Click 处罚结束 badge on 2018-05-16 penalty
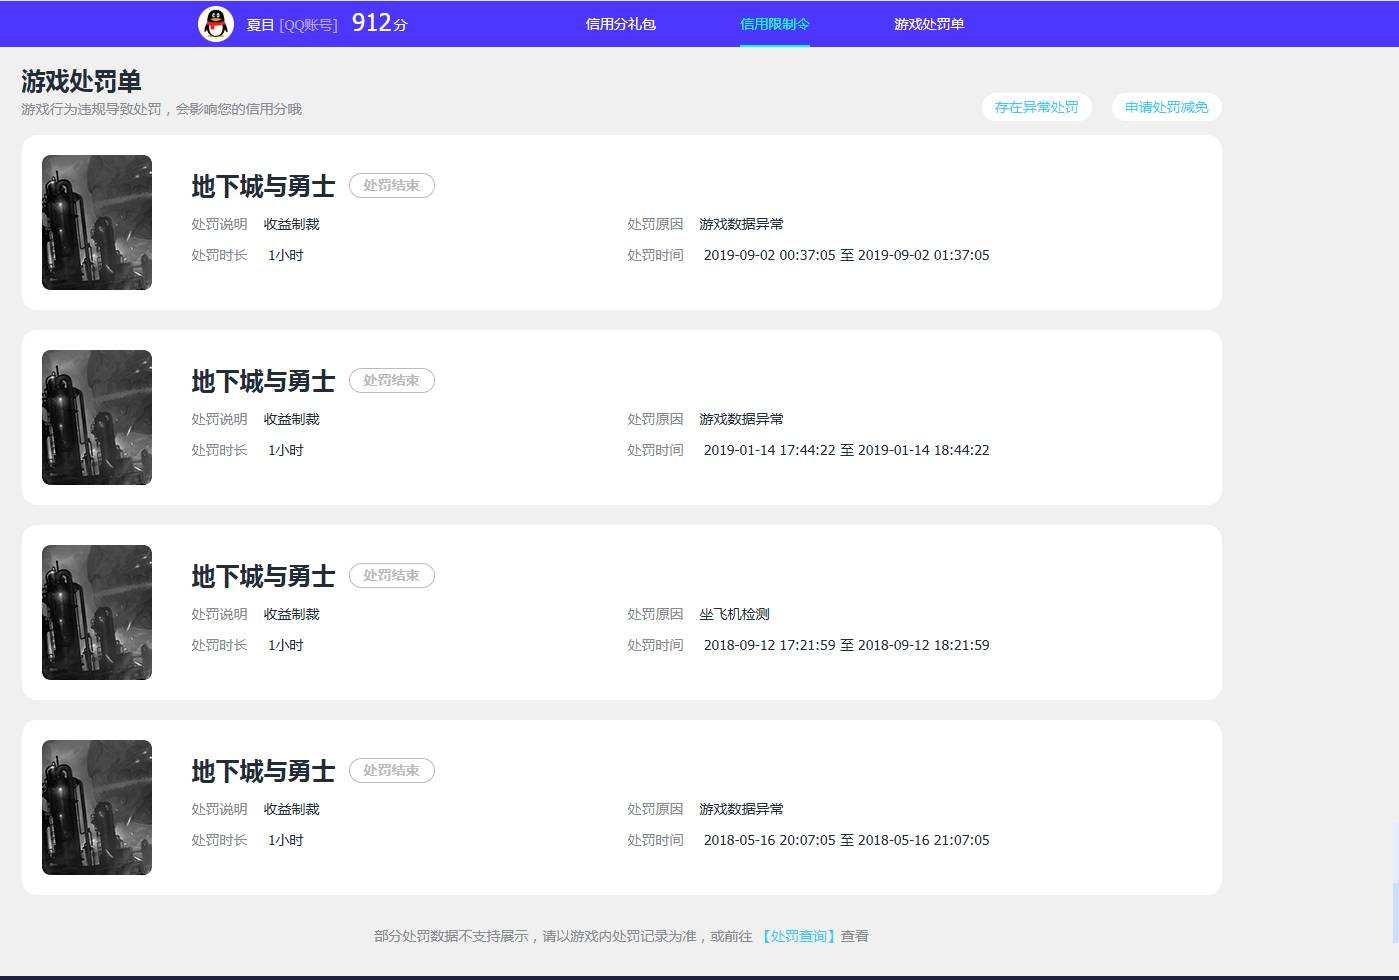This screenshot has height=980, width=1399. [x=392, y=770]
